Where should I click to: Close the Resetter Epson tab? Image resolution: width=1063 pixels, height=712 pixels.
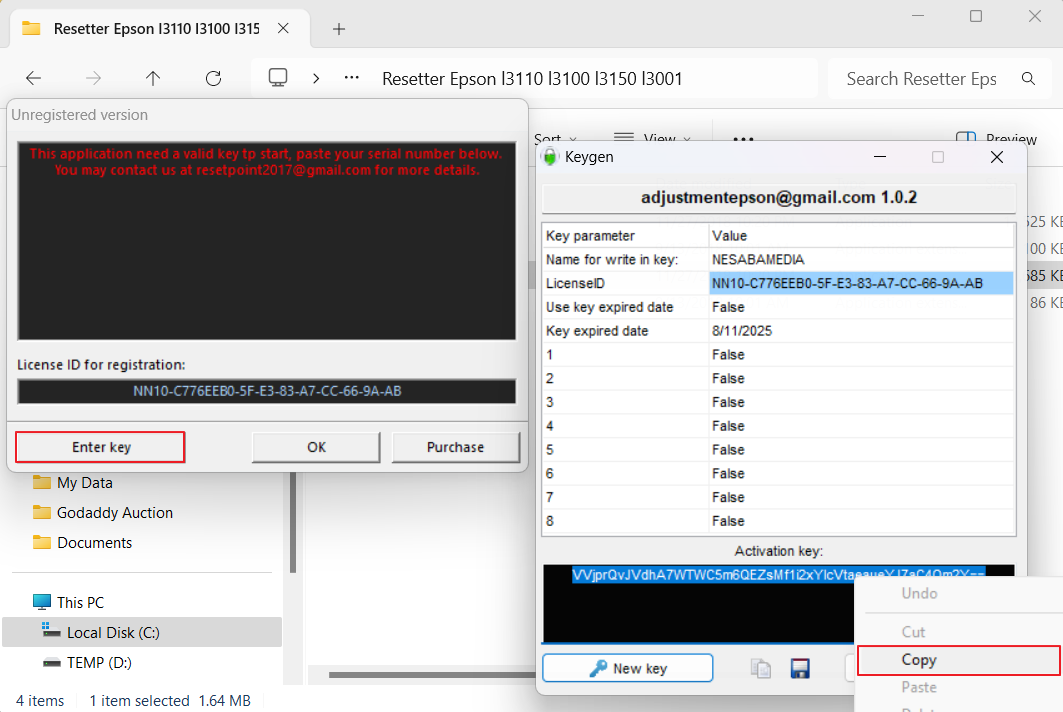pyautogui.click(x=284, y=28)
